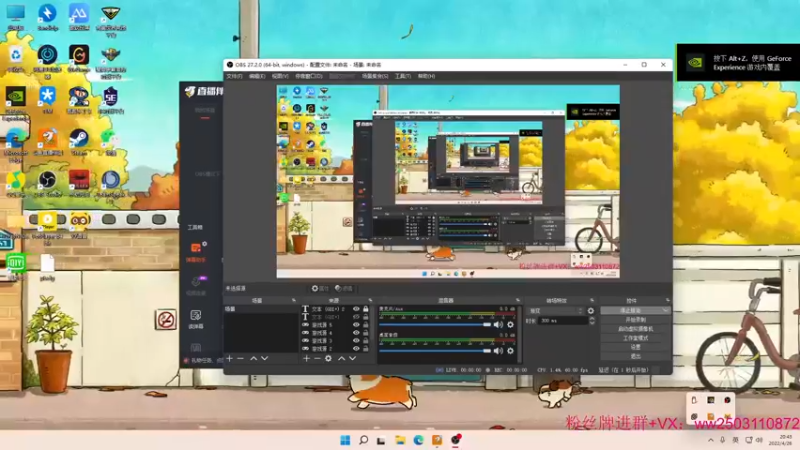This screenshot has height=450, width=800.
Task: Click the transition duration 300 ms field
Action: [x=564, y=320]
